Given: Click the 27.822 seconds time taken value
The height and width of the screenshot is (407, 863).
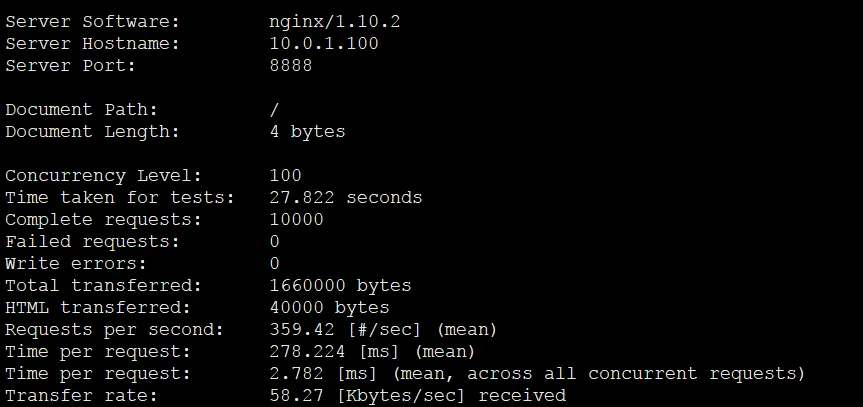Looking at the screenshot, I should [346, 198].
